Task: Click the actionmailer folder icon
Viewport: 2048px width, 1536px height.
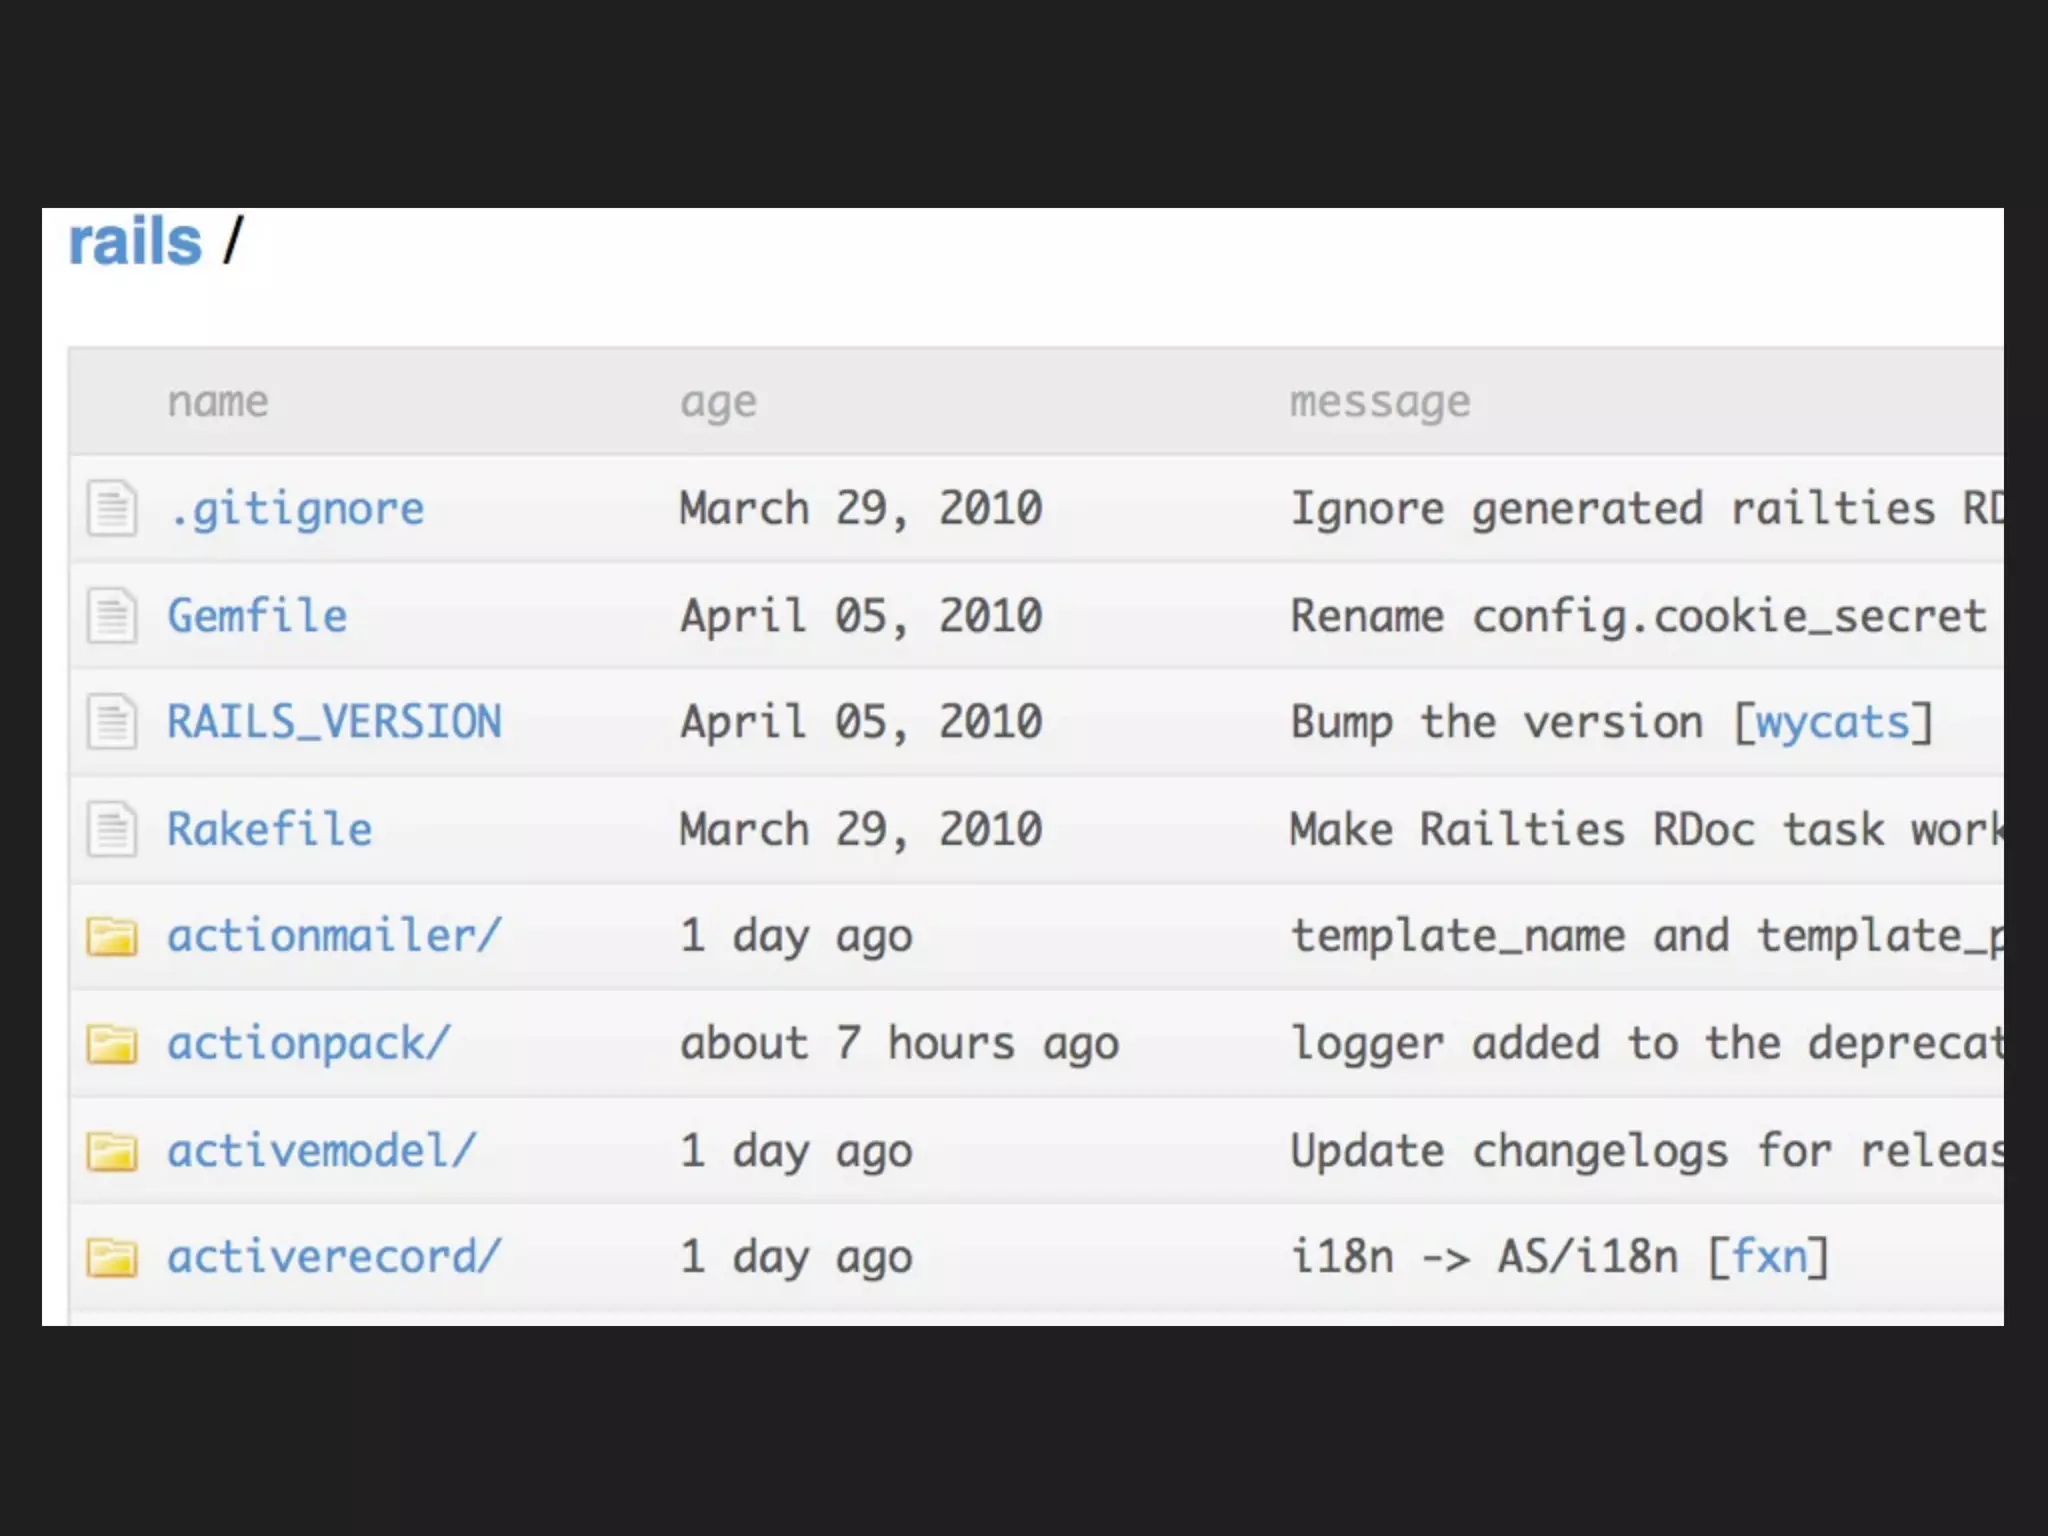Action: (111, 937)
